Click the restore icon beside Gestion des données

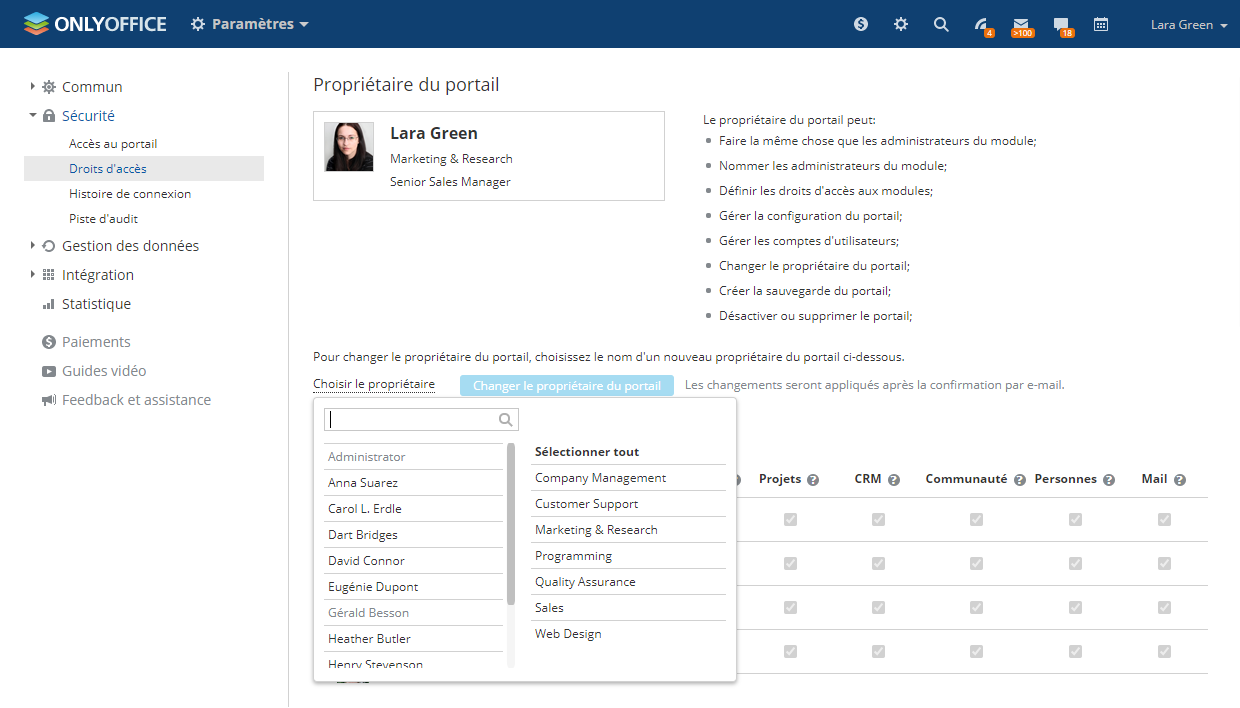tap(49, 246)
